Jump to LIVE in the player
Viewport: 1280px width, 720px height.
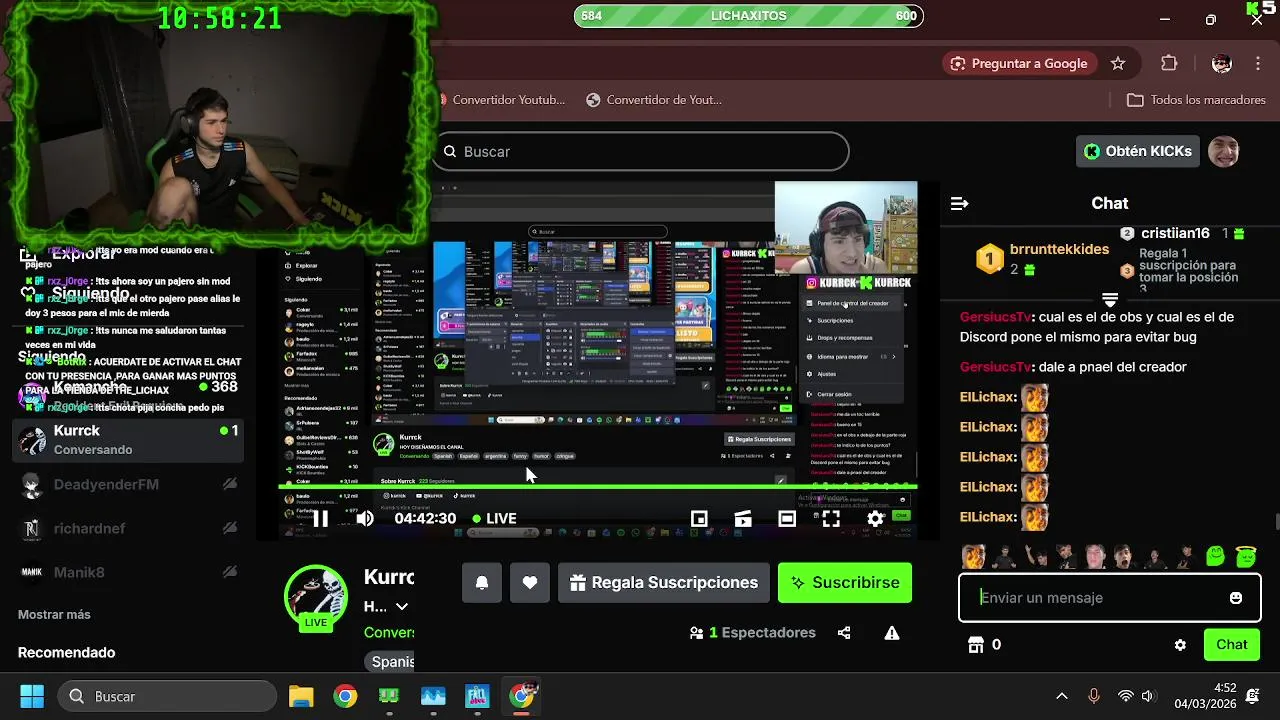click(494, 518)
